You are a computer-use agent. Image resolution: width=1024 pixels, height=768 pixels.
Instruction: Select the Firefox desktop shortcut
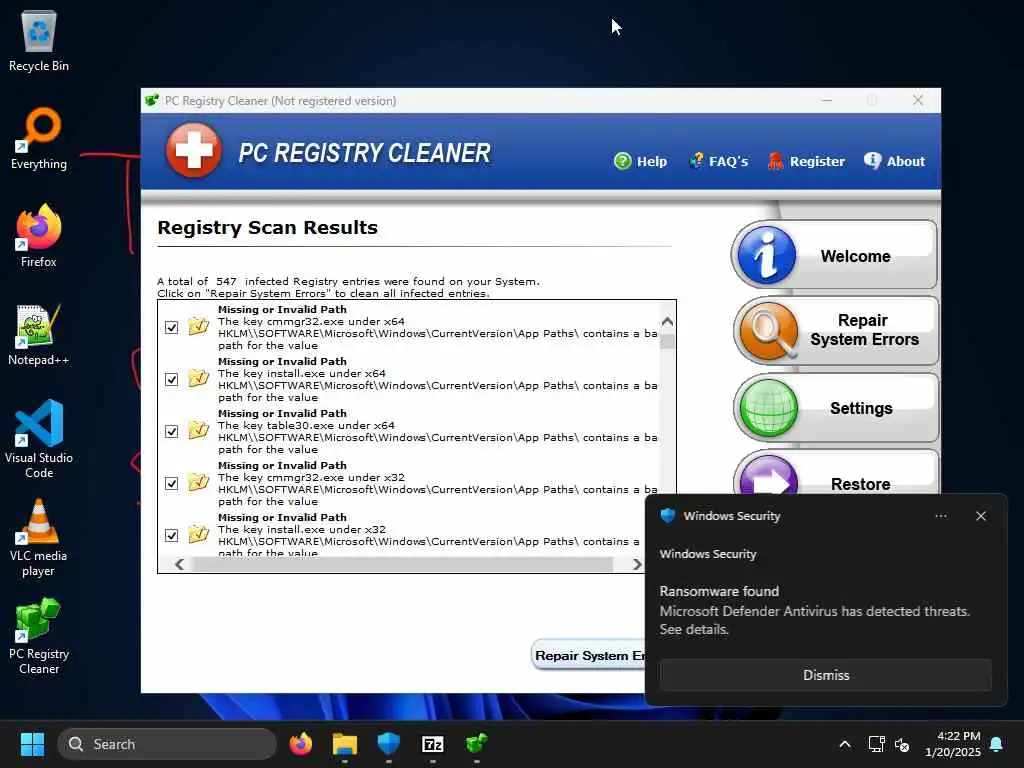[x=39, y=236]
